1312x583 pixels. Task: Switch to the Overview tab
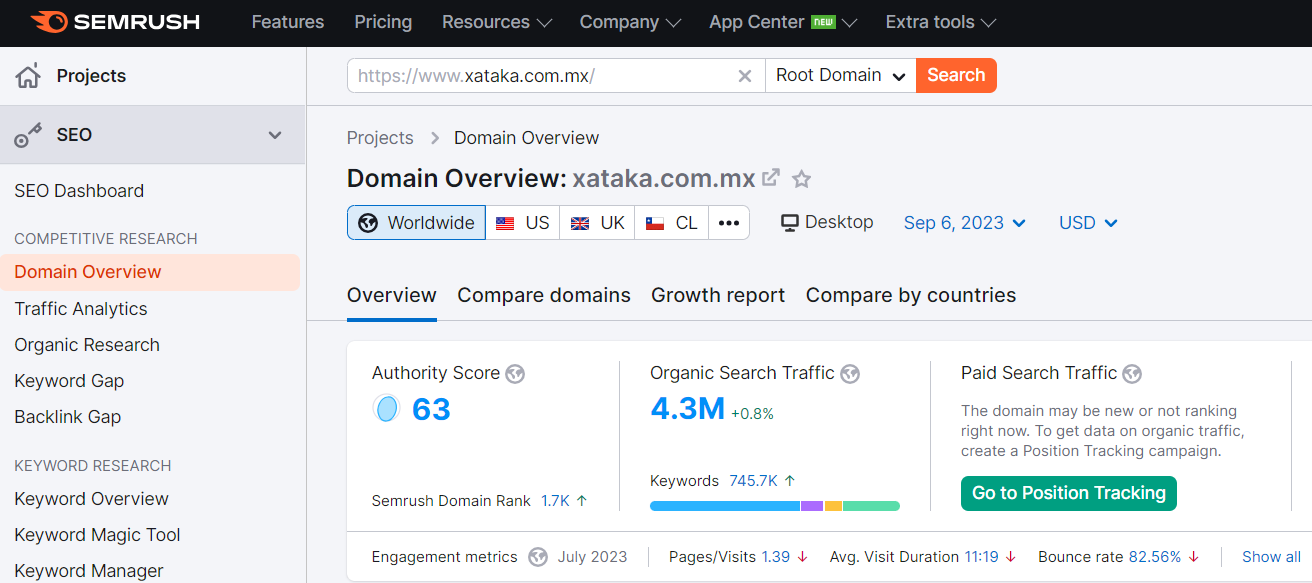click(392, 296)
